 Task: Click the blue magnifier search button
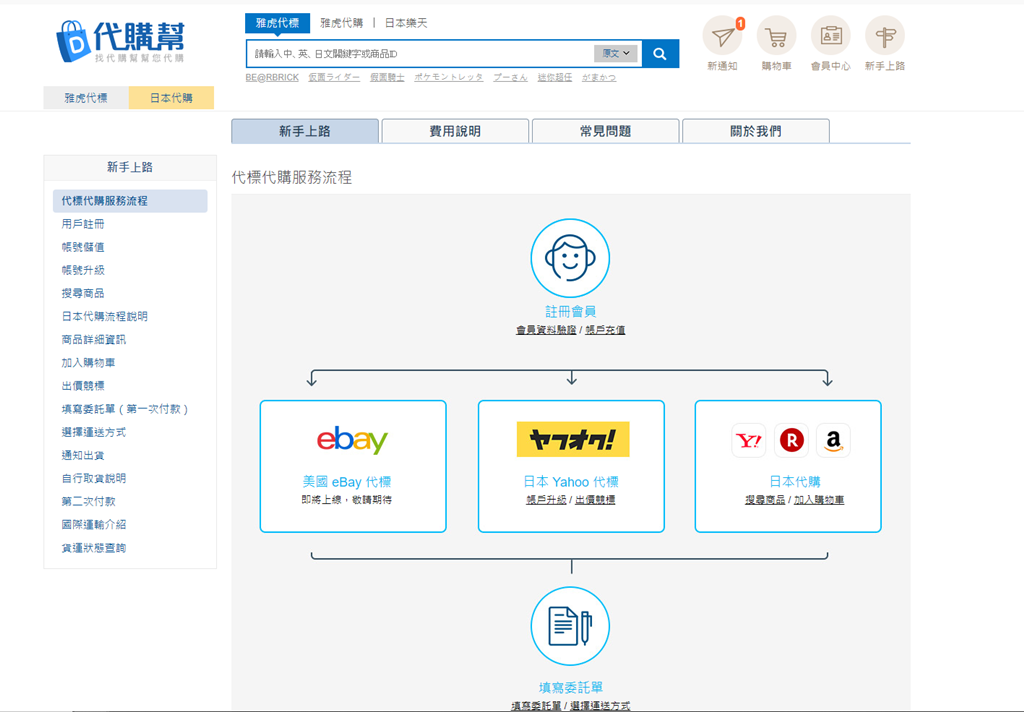(660, 54)
